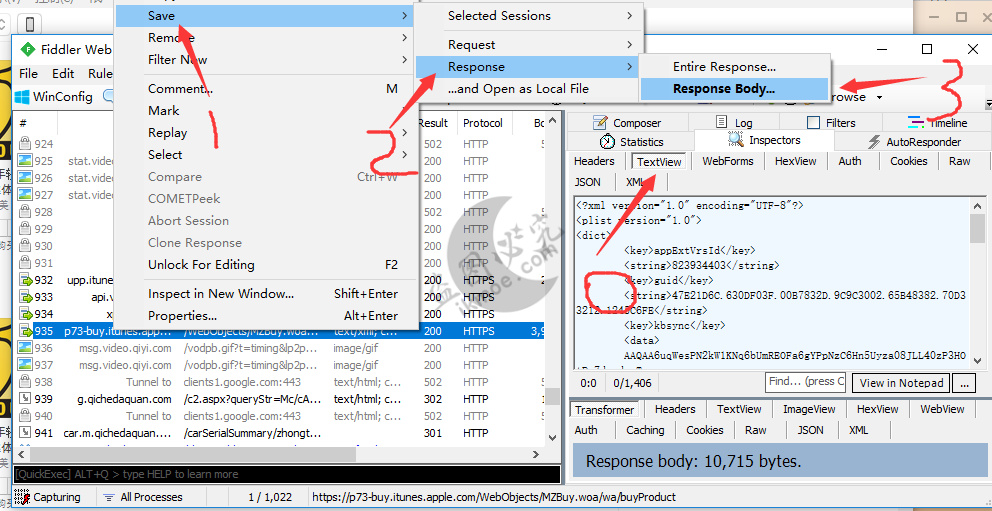The height and width of the screenshot is (511, 992).
Task: Click the Filters tab's checkbox icon
Action: pyautogui.click(x=814, y=123)
